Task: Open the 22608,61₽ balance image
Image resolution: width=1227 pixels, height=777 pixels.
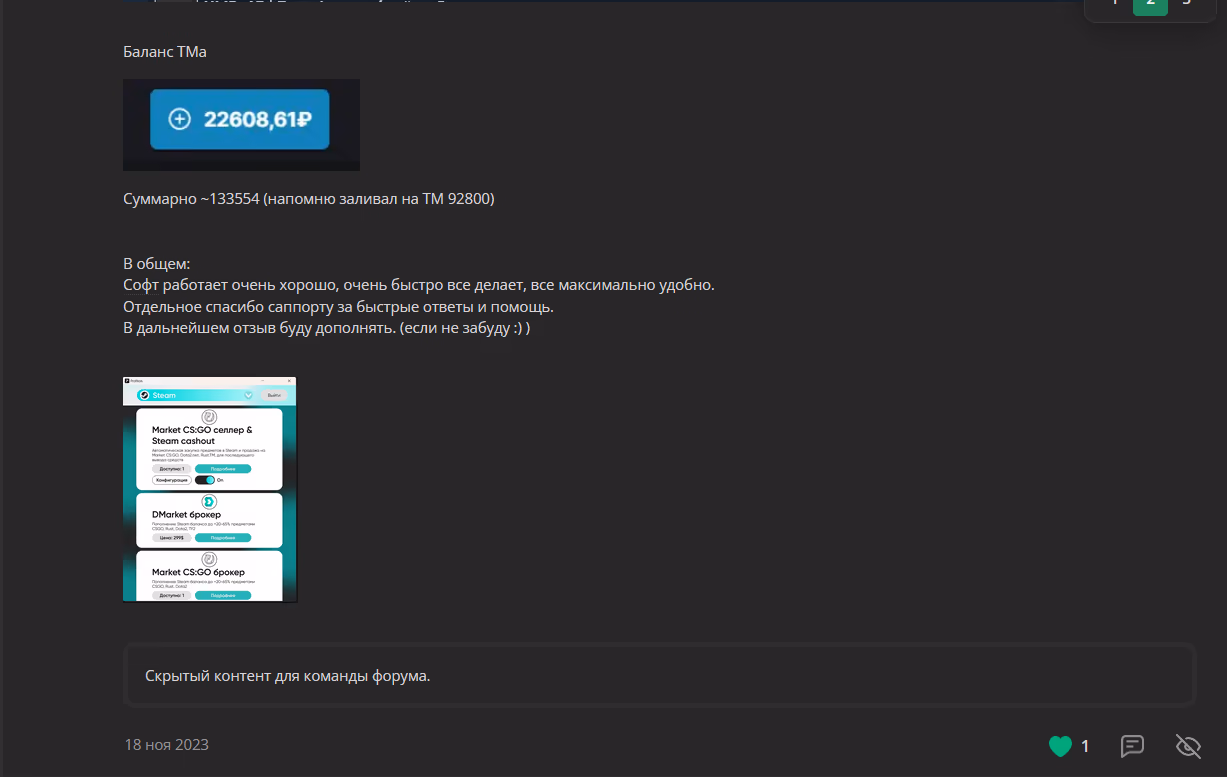Action: tap(241, 124)
